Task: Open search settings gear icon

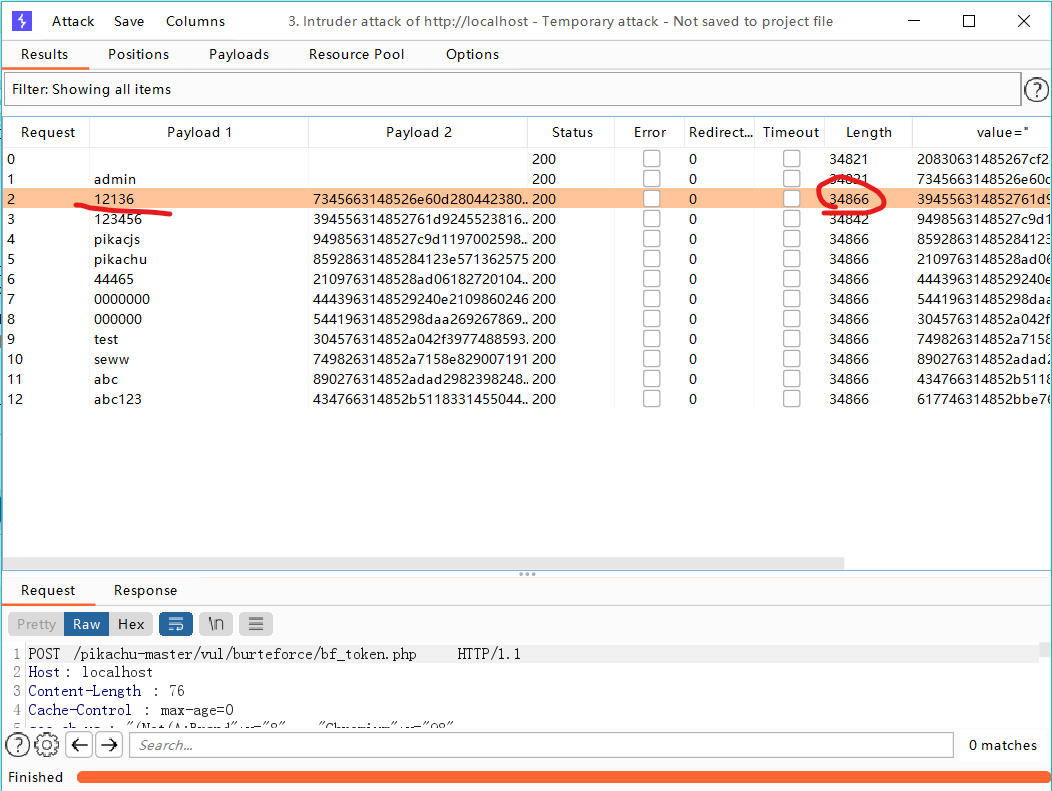Action: (x=47, y=745)
